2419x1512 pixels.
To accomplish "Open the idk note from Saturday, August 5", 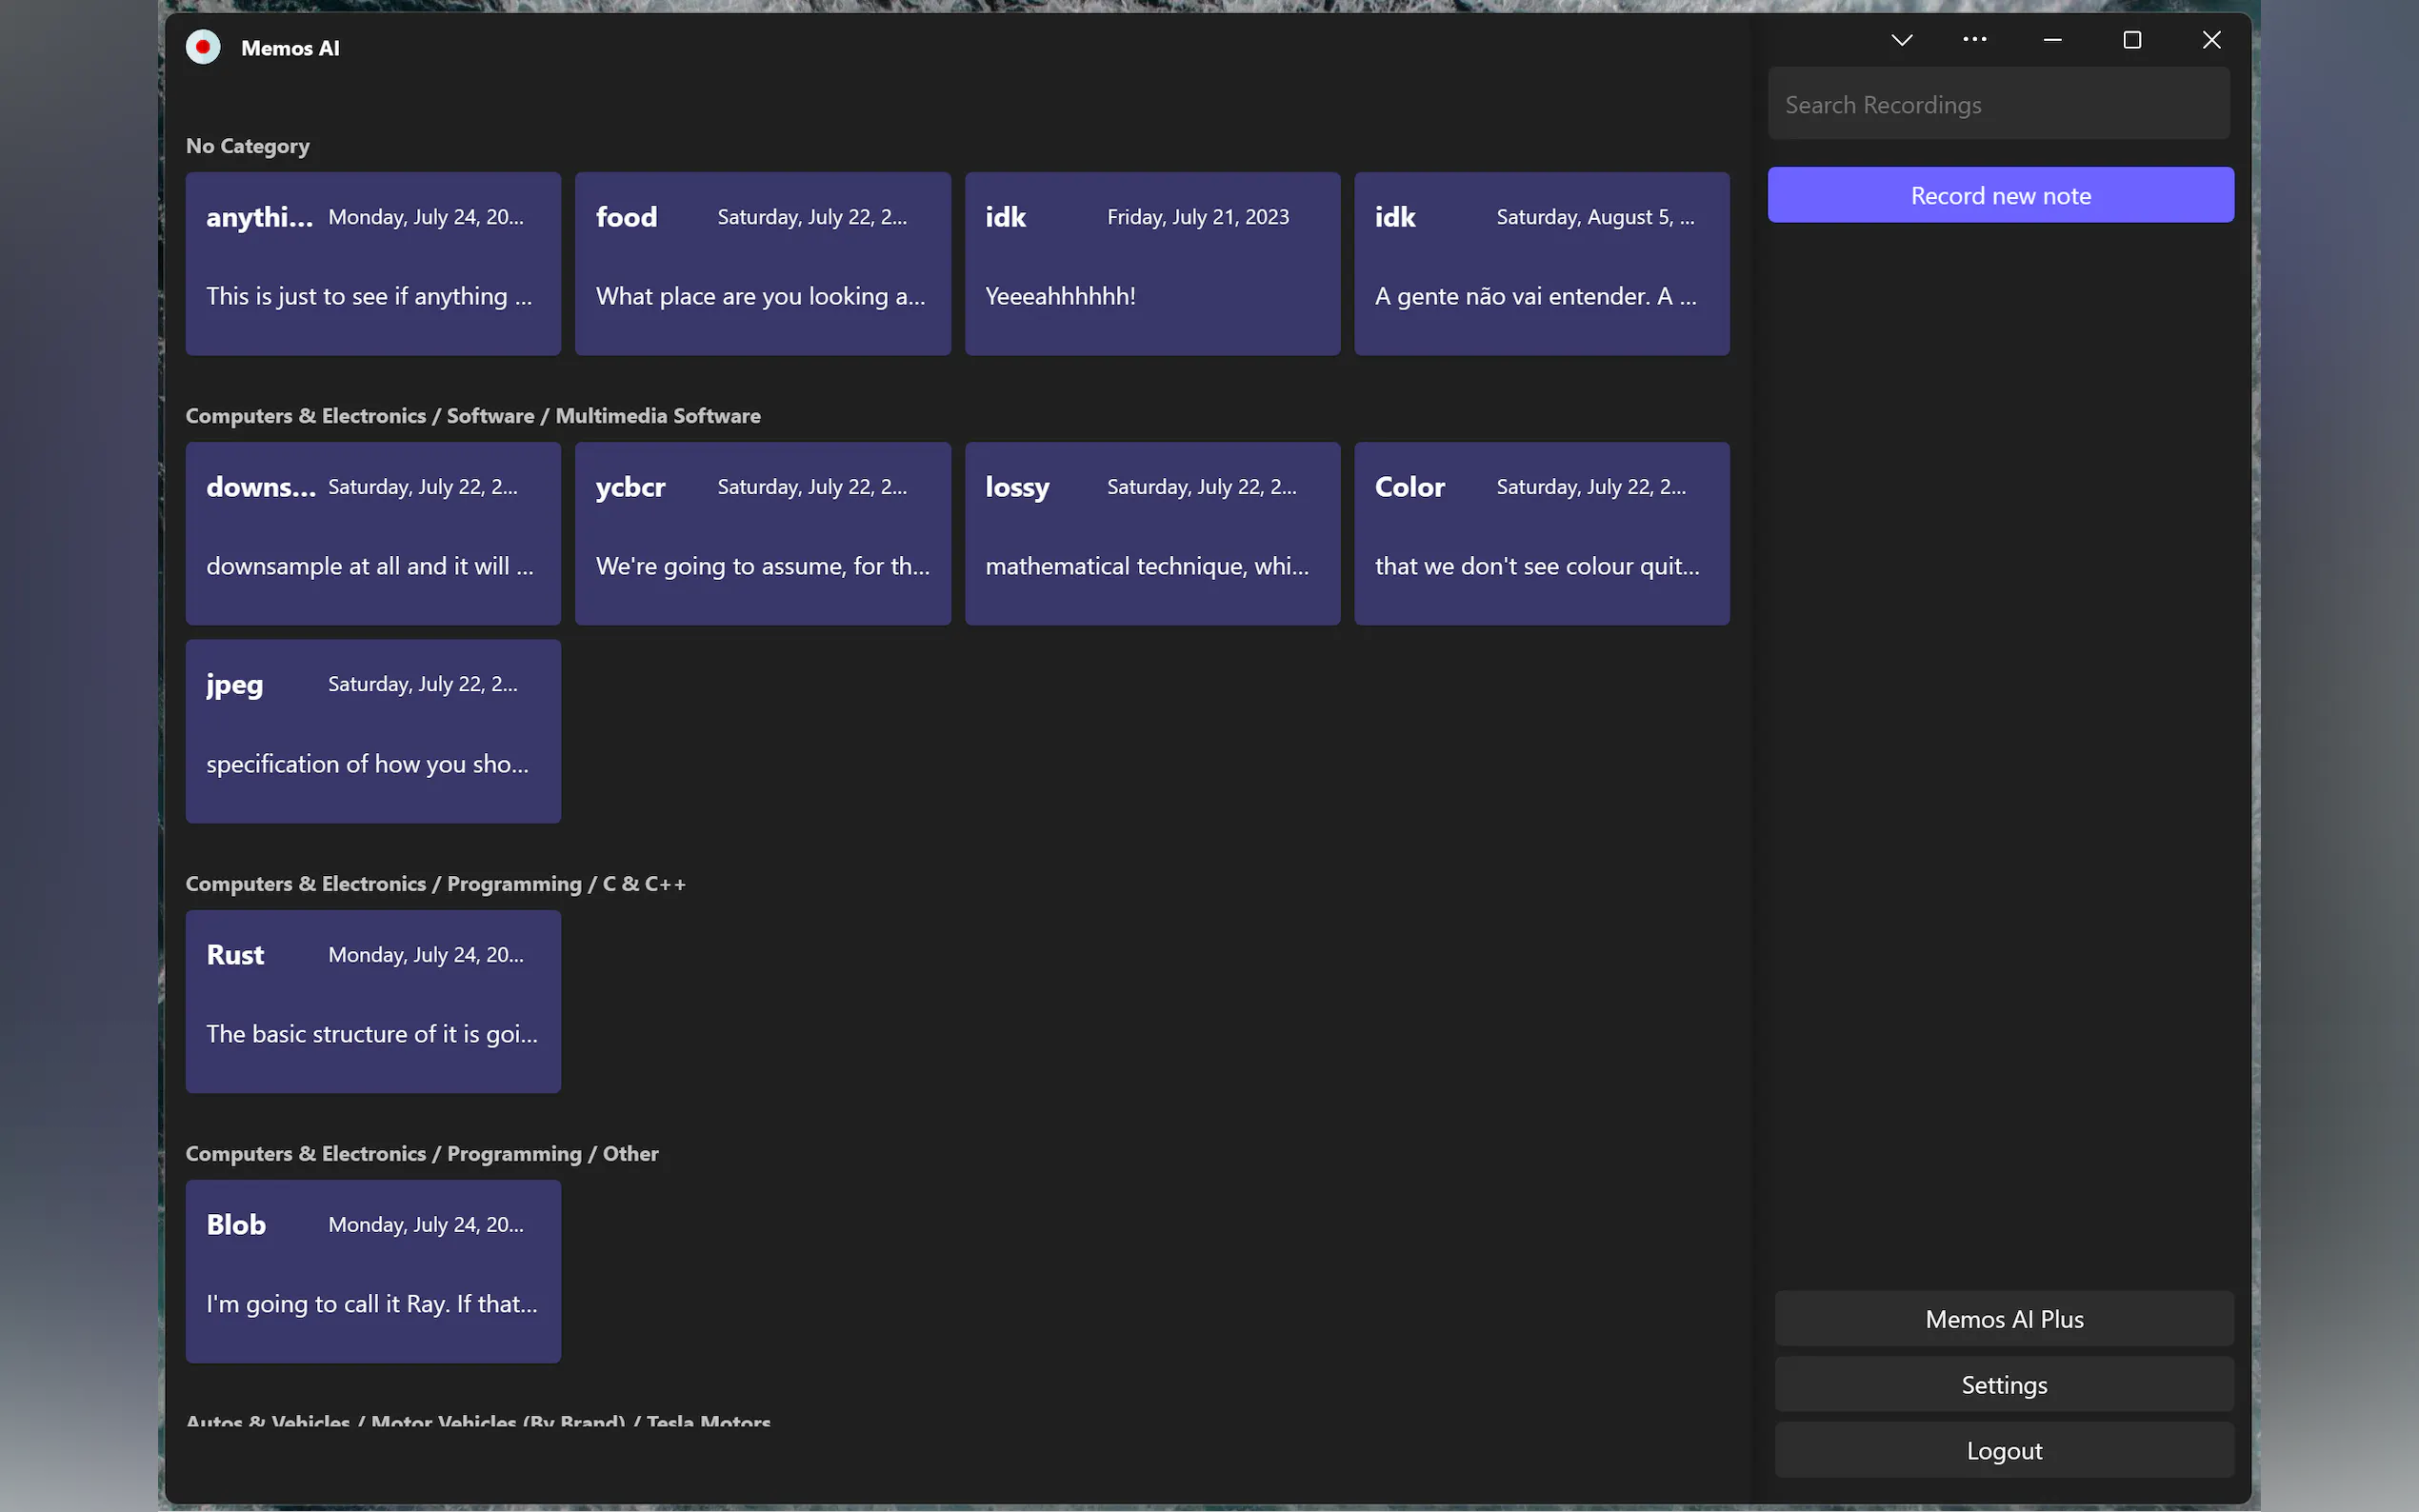I will click(1541, 263).
